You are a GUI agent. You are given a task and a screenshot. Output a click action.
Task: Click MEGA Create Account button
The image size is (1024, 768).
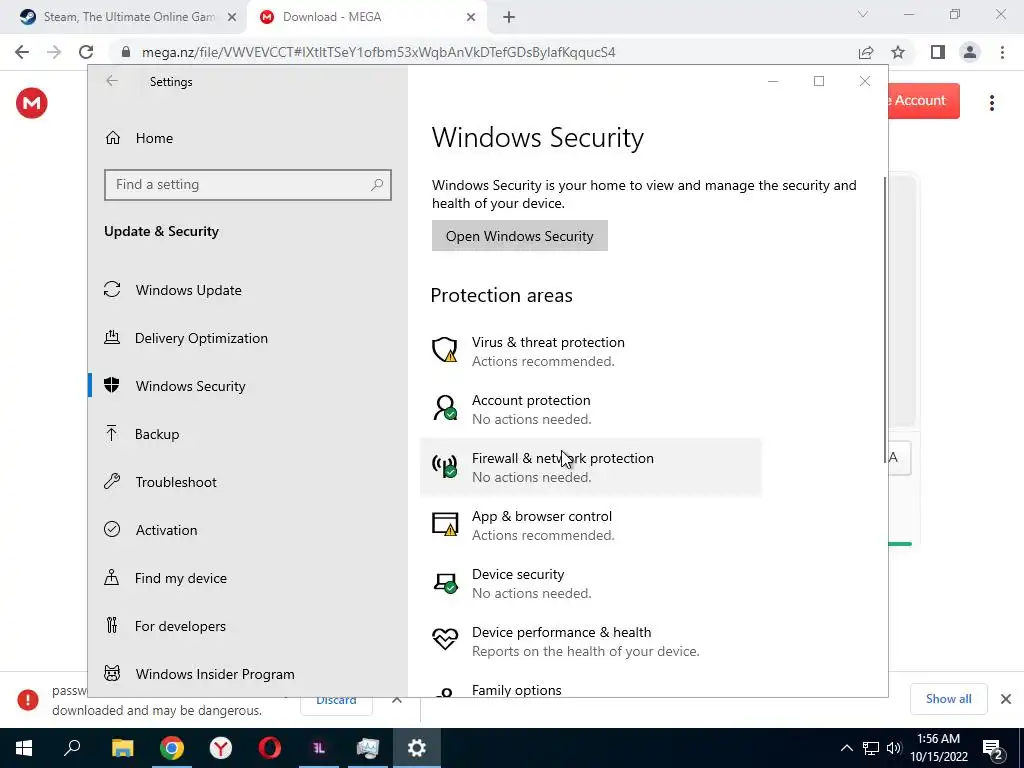coord(923,101)
